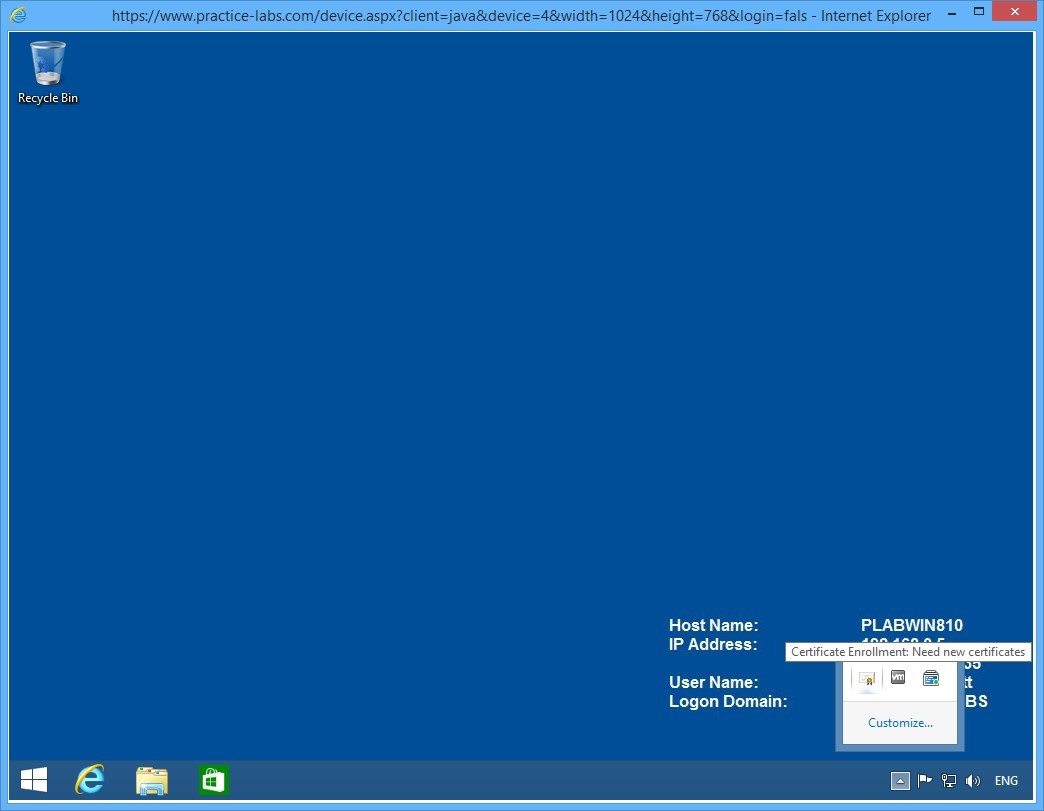Viewport: 1044px width, 811px height.
Task: Open the Windows Update tray icon
Action: click(931, 677)
